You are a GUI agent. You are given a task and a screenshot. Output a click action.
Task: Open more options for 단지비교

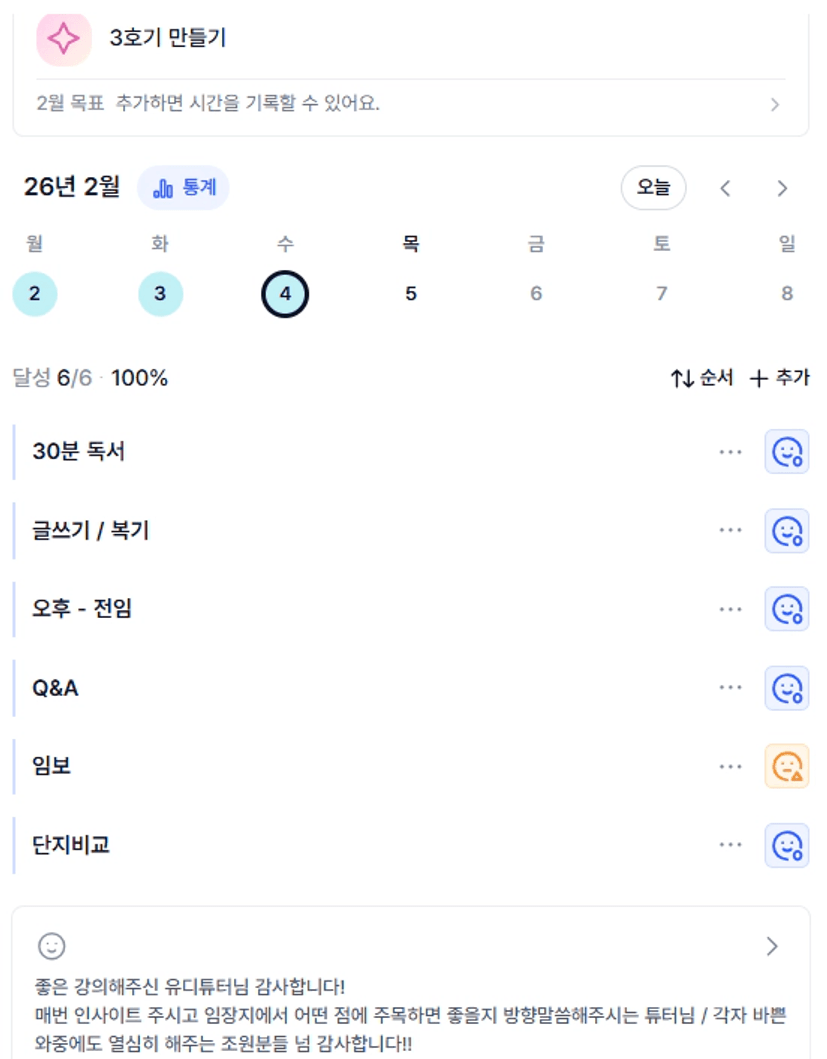(731, 845)
